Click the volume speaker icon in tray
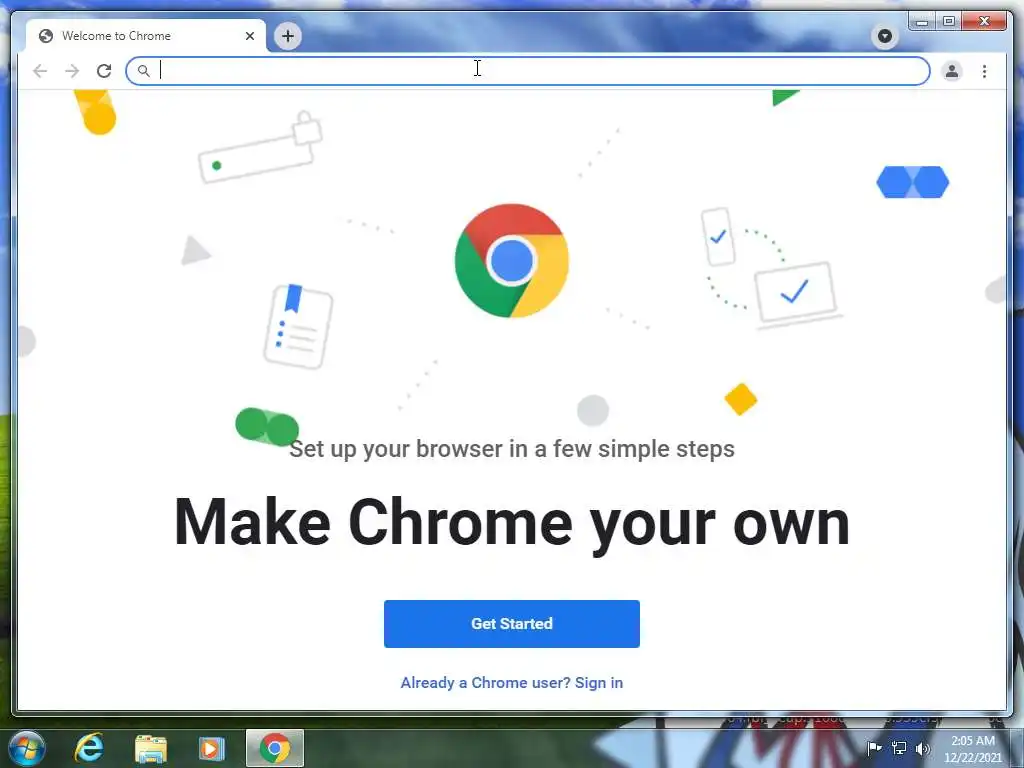The height and width of the screenshot is (768, 1024). (x=922, y=748)
